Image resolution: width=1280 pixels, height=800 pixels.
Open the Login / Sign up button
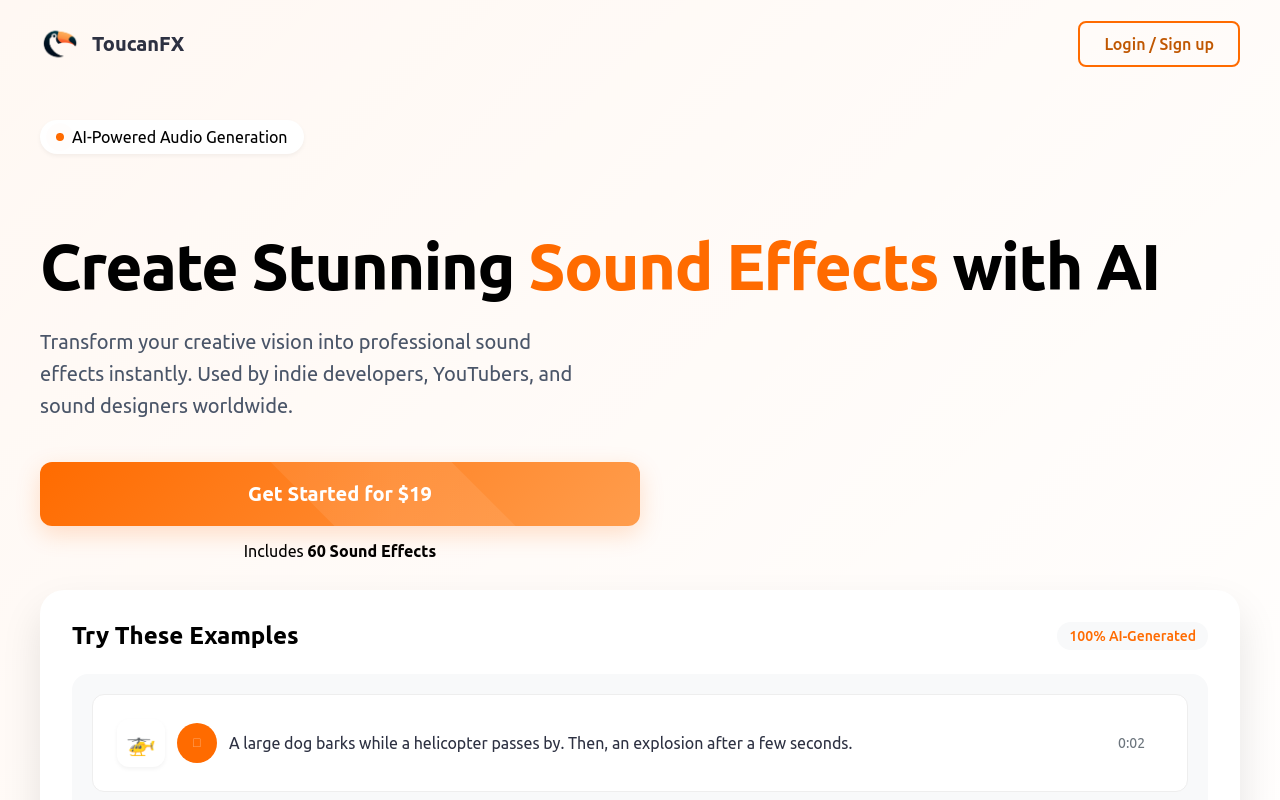[x=1159, y=44]
